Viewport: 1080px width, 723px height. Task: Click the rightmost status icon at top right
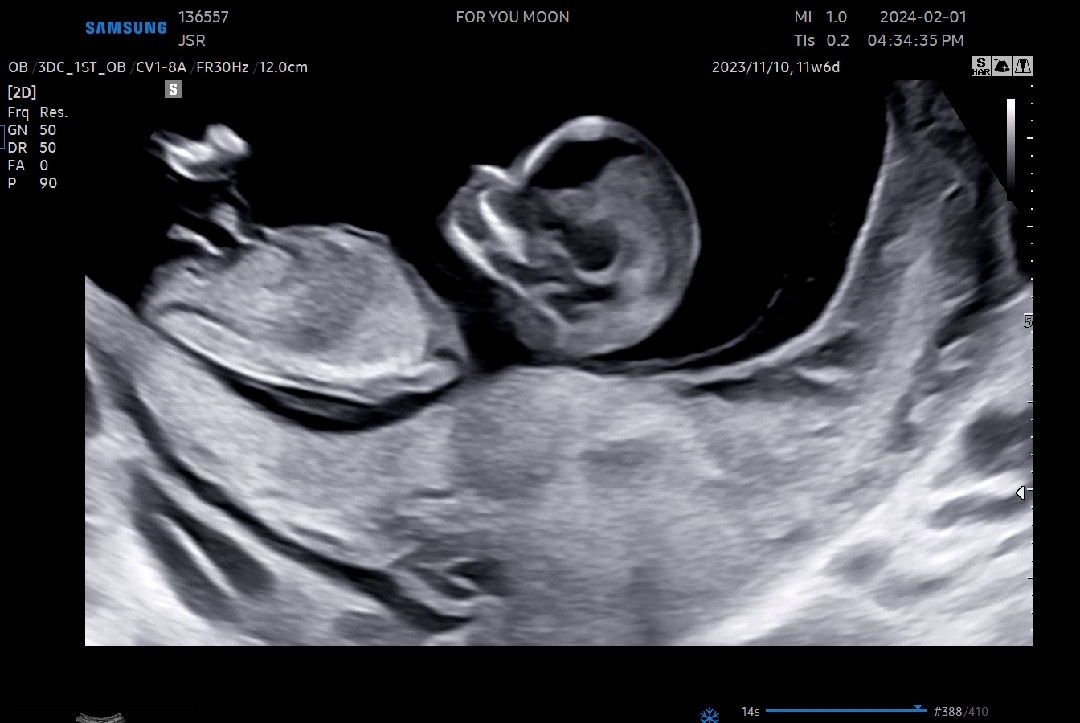click(x=1023, y=66)
